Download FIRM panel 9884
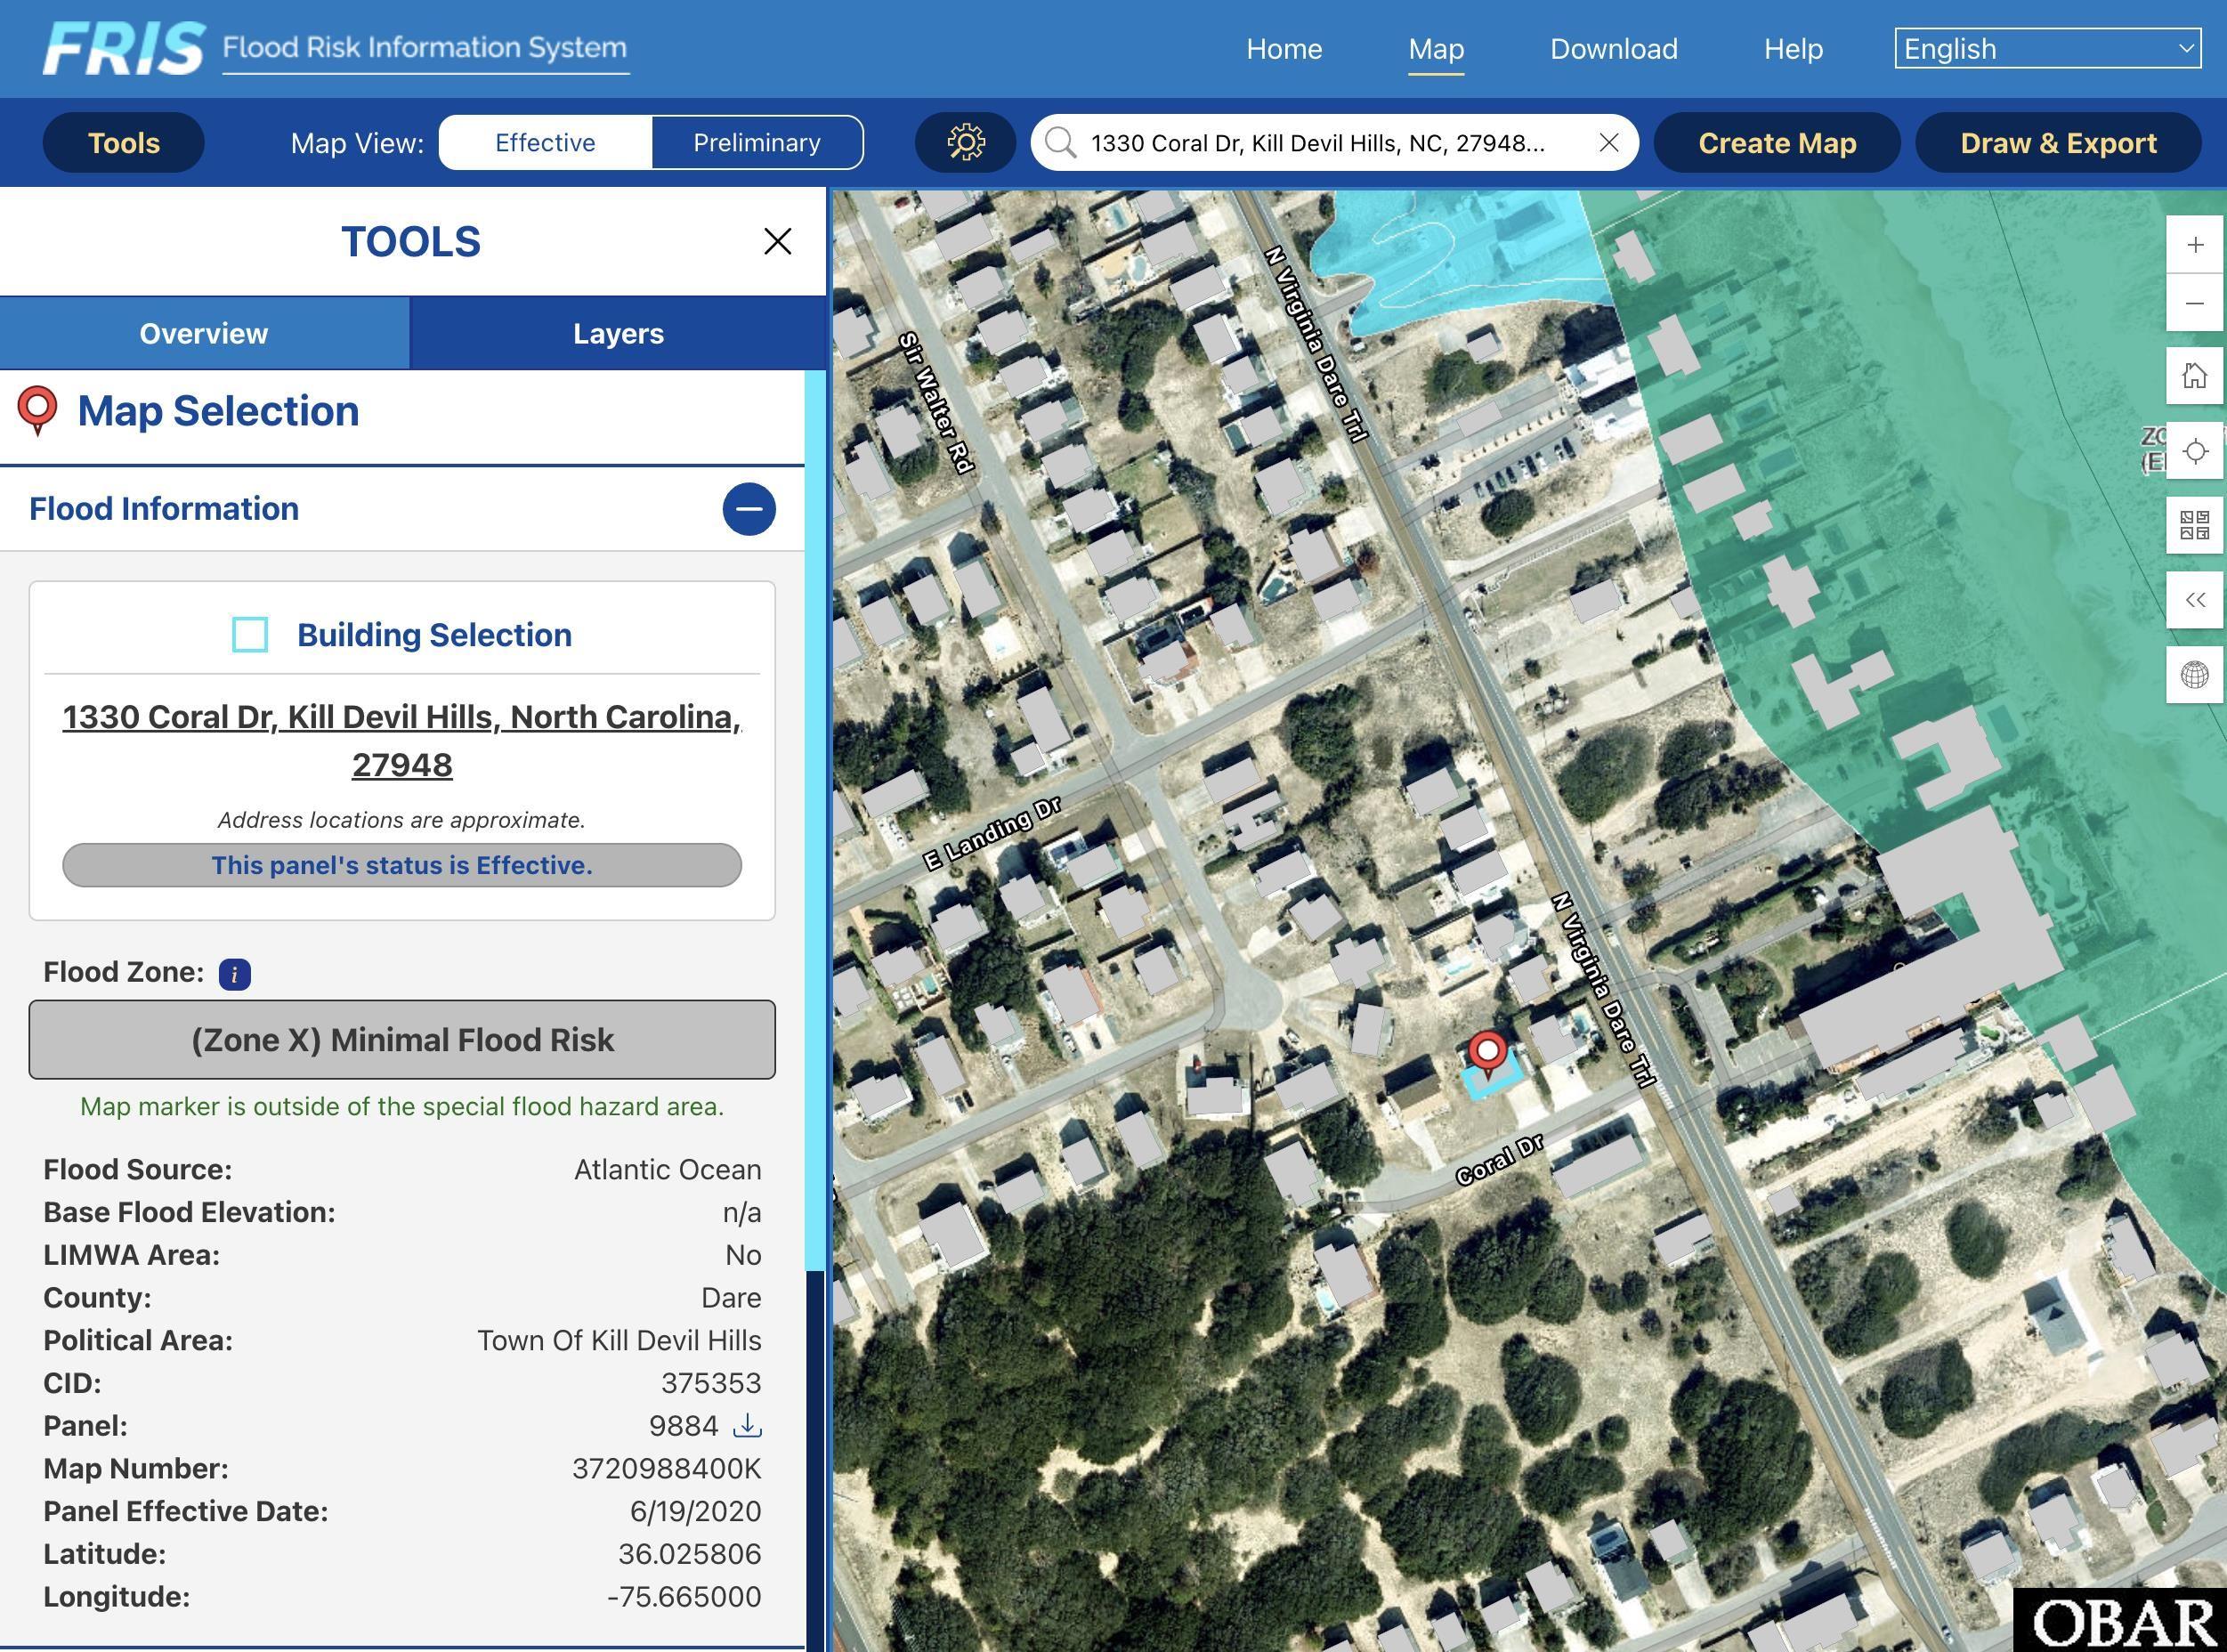The image size is (2227, 1652). point(747,1425)
